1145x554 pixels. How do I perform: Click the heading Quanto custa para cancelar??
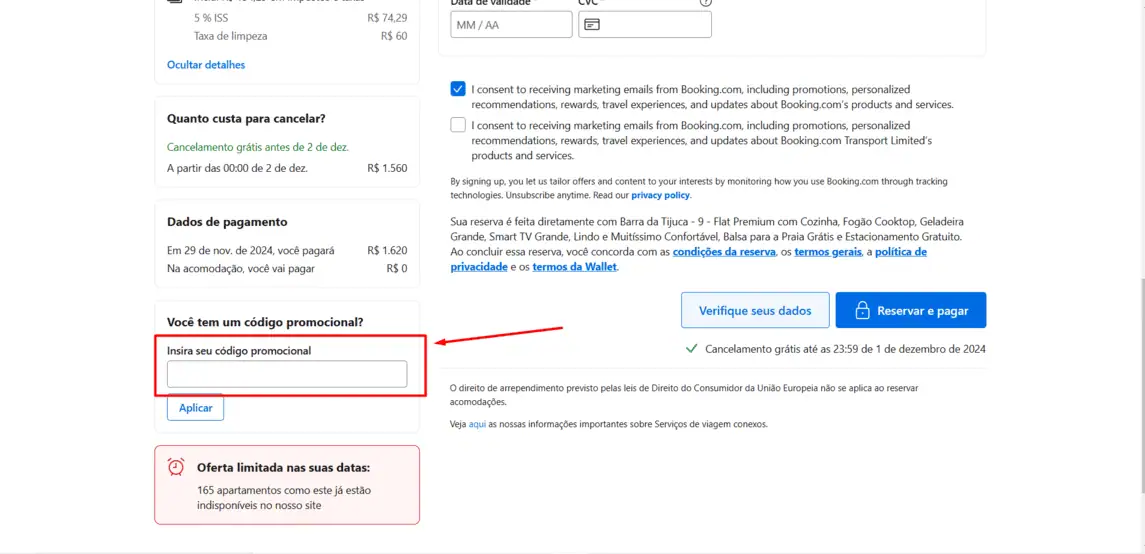click(246, 118)
